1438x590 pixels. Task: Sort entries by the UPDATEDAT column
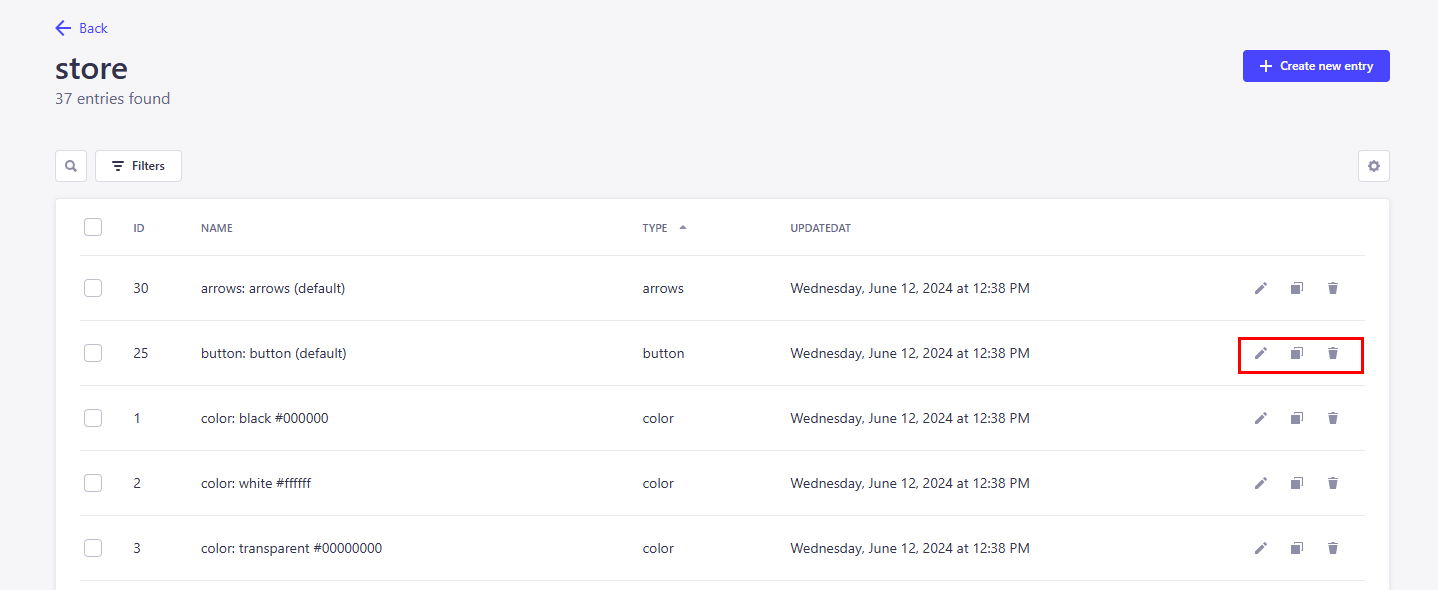click(820, 227)
